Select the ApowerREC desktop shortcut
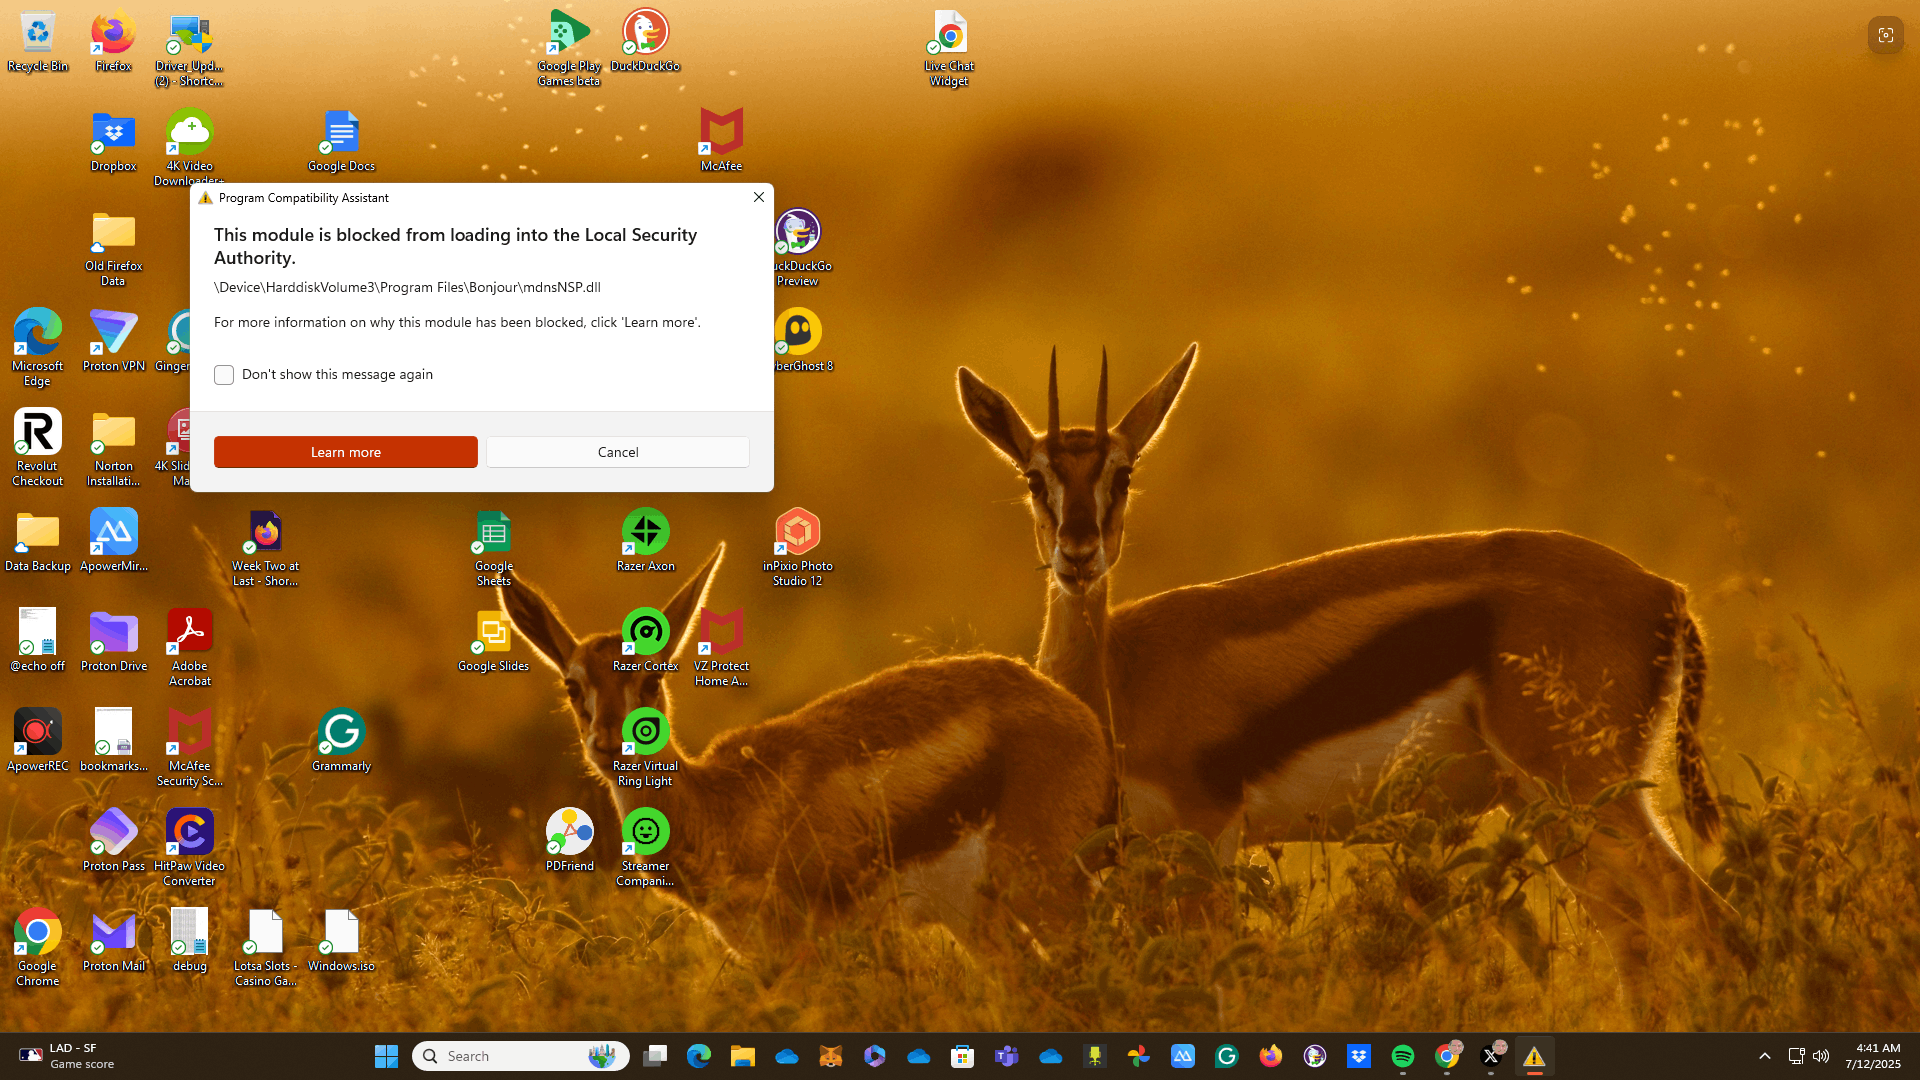Screen dimensions: 1920x1080 coord(38,742)
